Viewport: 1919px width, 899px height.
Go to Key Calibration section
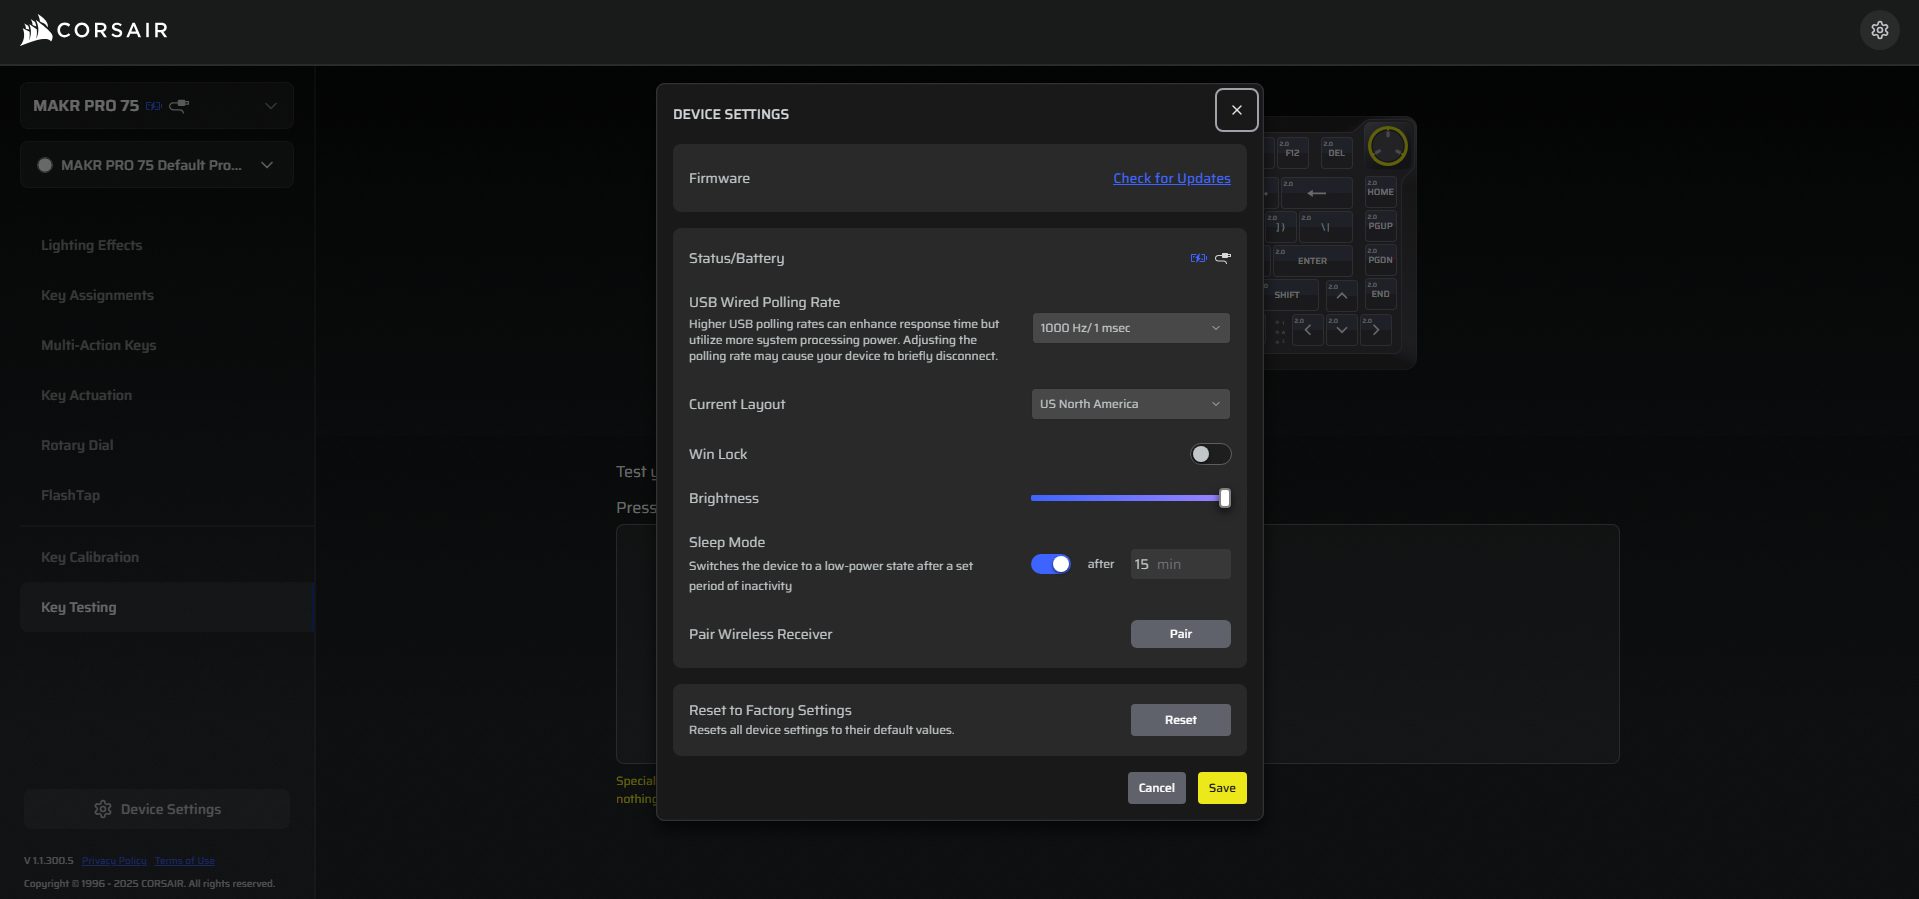click(x=90, y=557)
